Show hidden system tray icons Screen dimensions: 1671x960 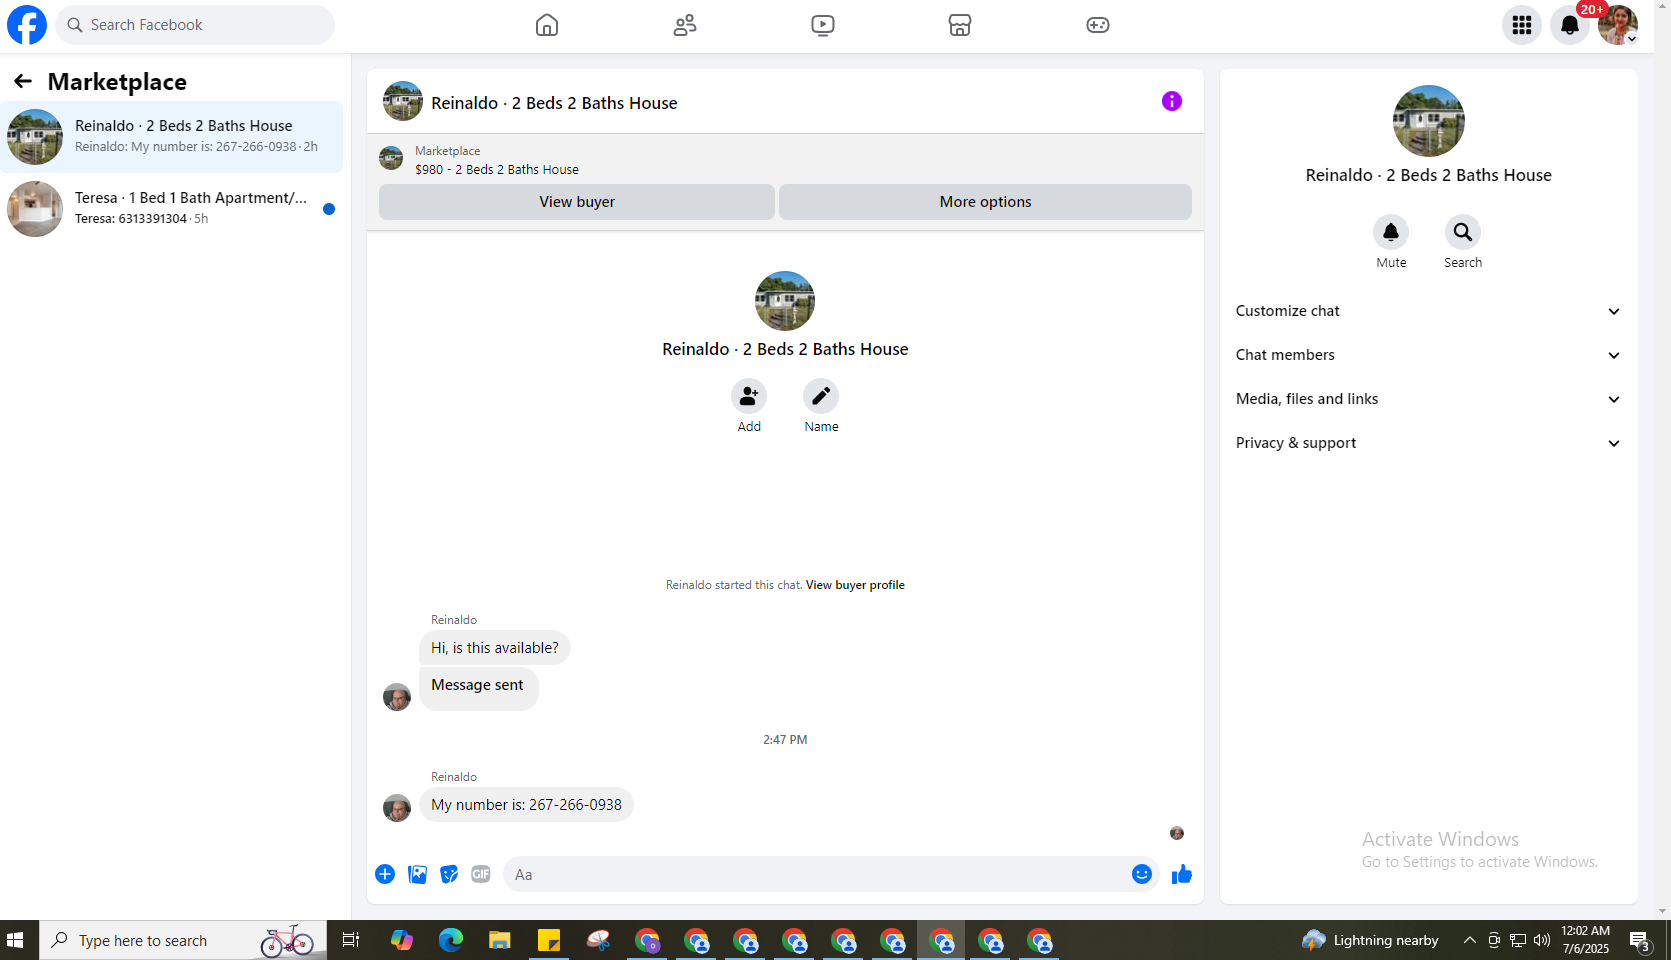tap(1470, 940)
